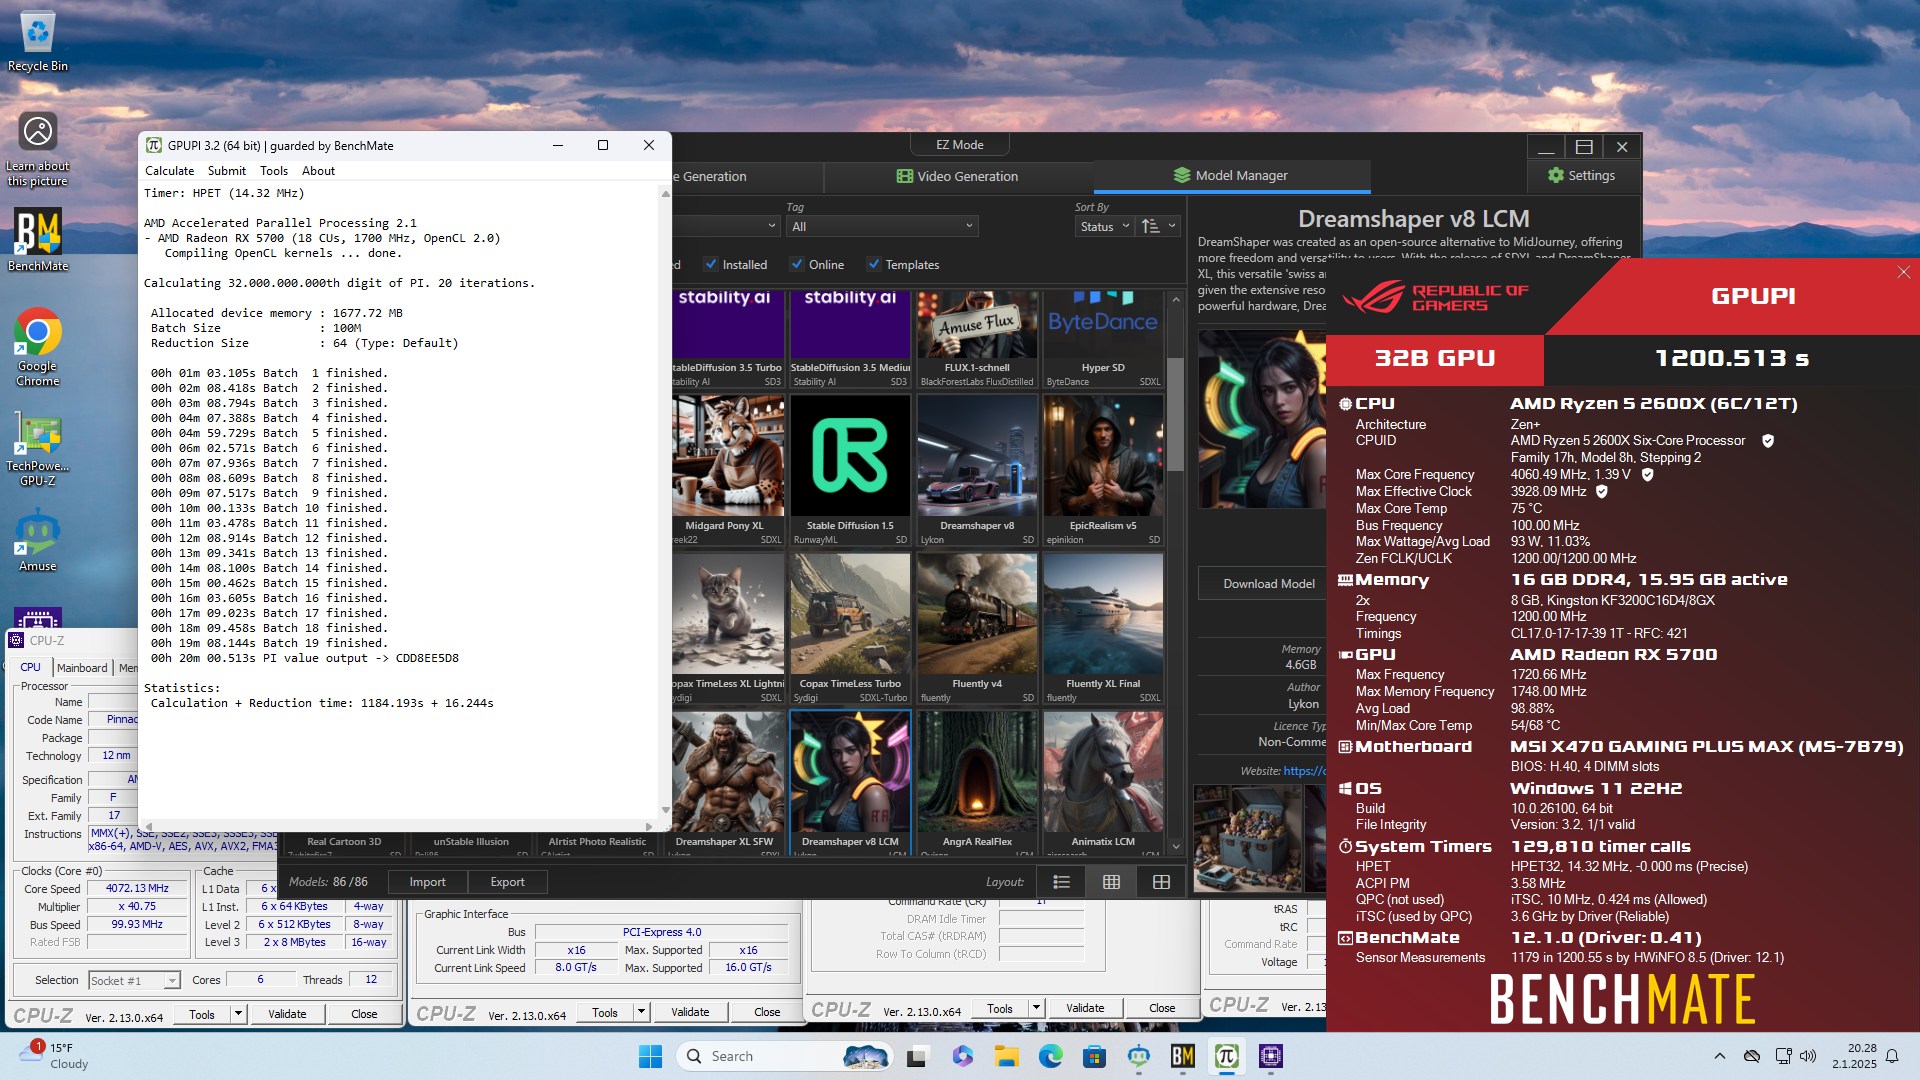Switch Amuse to small grid layout
The height and width of the screenshot is (1080, 1920).
(x=1111, y=882)
